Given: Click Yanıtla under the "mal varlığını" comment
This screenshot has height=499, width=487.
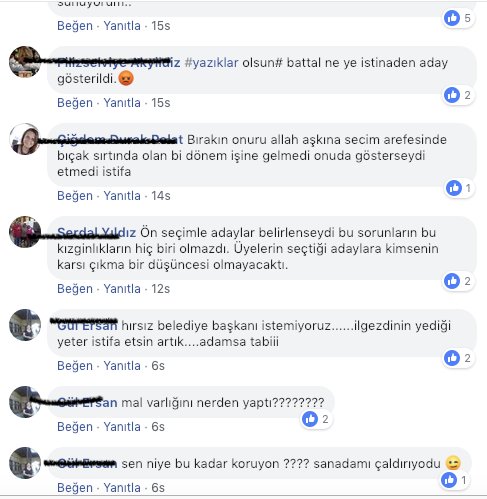Looking at the screenshot, I should coord(122,427).
